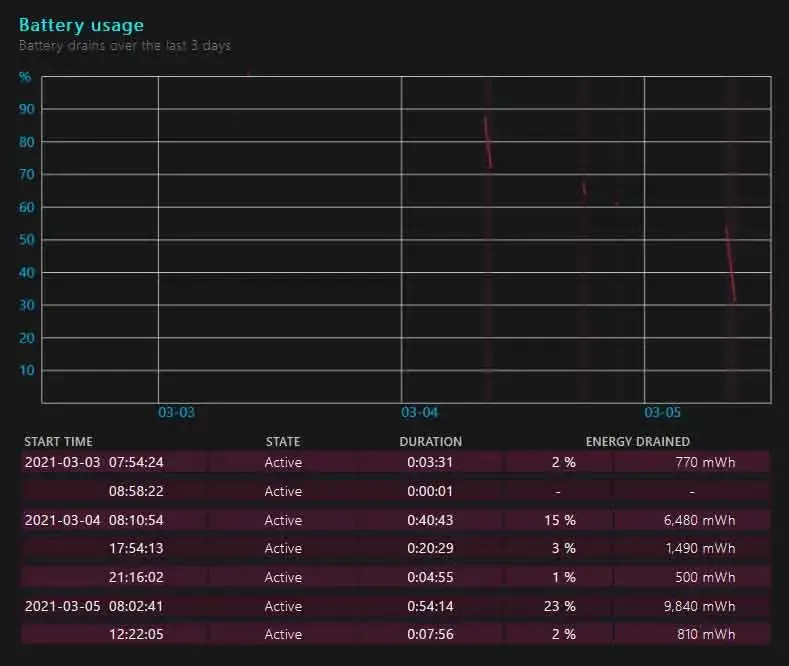This screenshot has height=666, width=789.
Task: Select duration 0:07:56
Action: pyautogui.click(x=430, y=634)
